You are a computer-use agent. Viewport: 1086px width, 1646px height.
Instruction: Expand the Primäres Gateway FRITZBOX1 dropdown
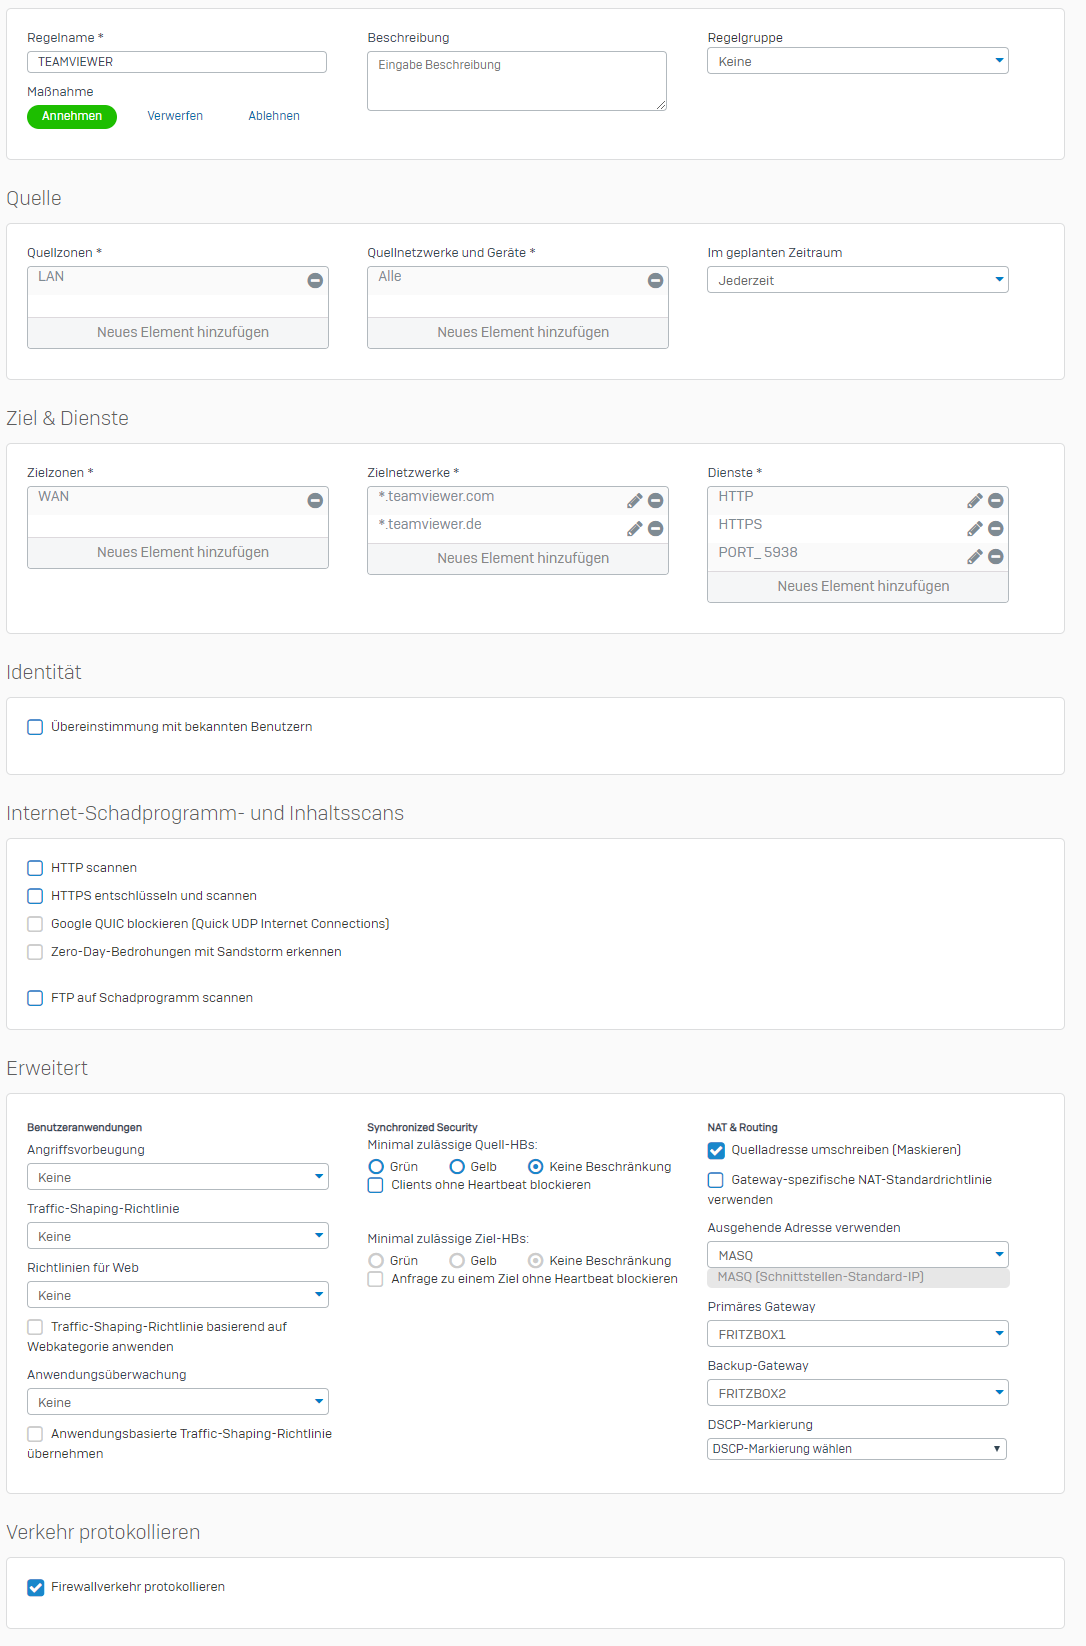pos(857,1334)
